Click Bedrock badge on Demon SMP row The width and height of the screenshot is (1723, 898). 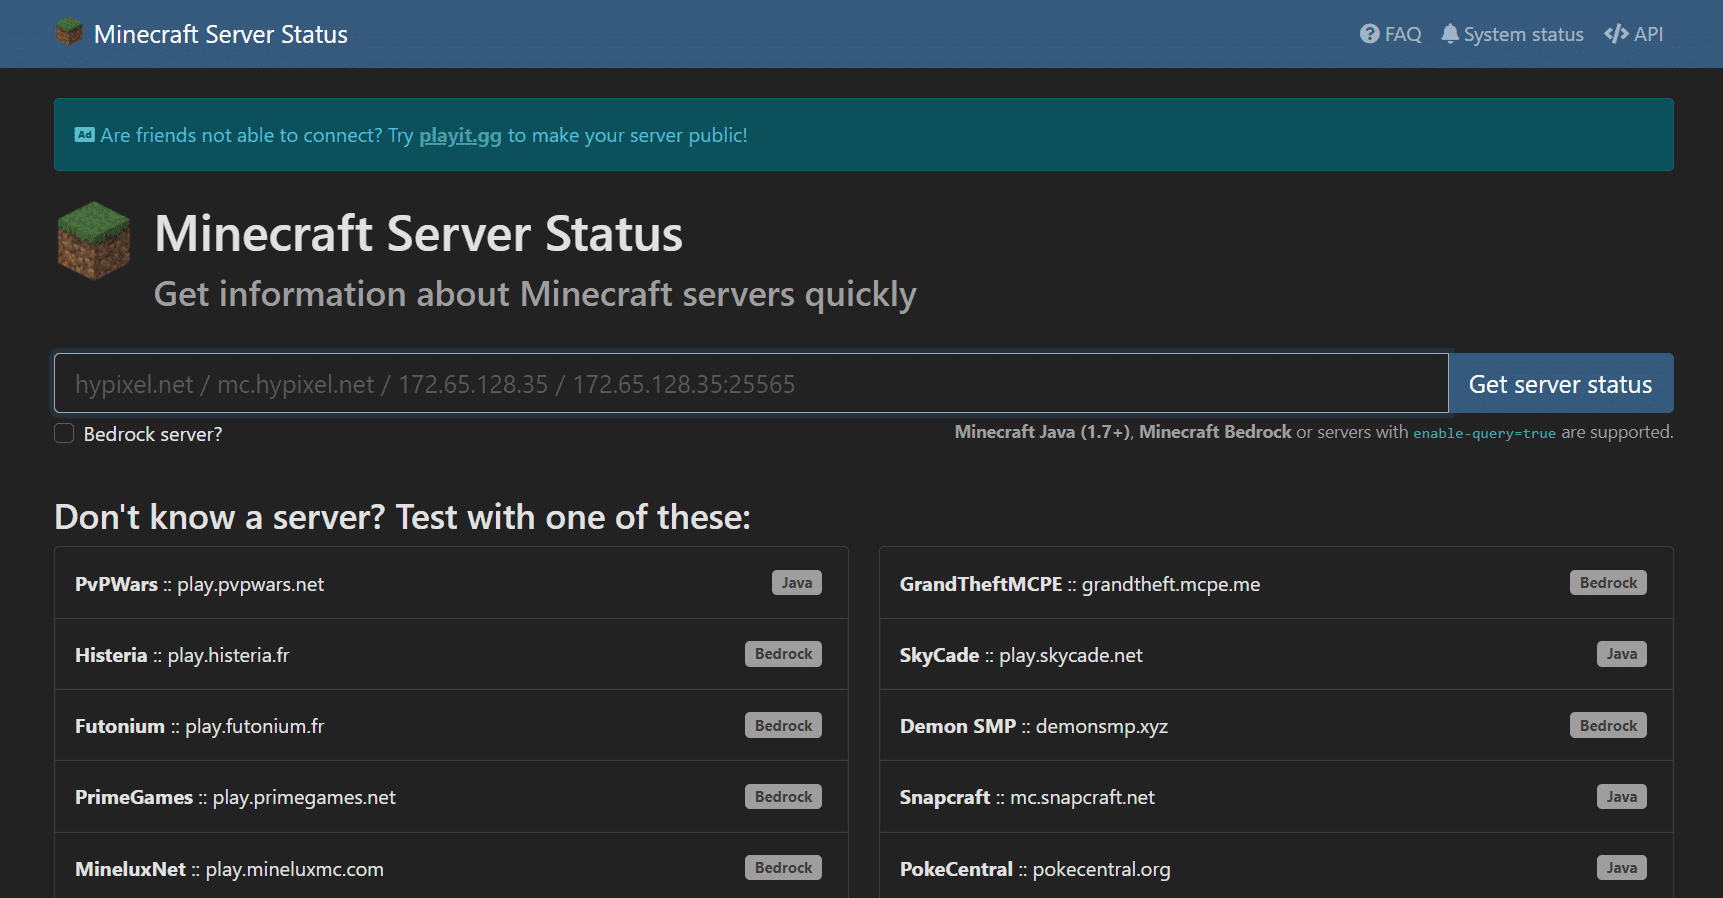tap(1608, 725)
